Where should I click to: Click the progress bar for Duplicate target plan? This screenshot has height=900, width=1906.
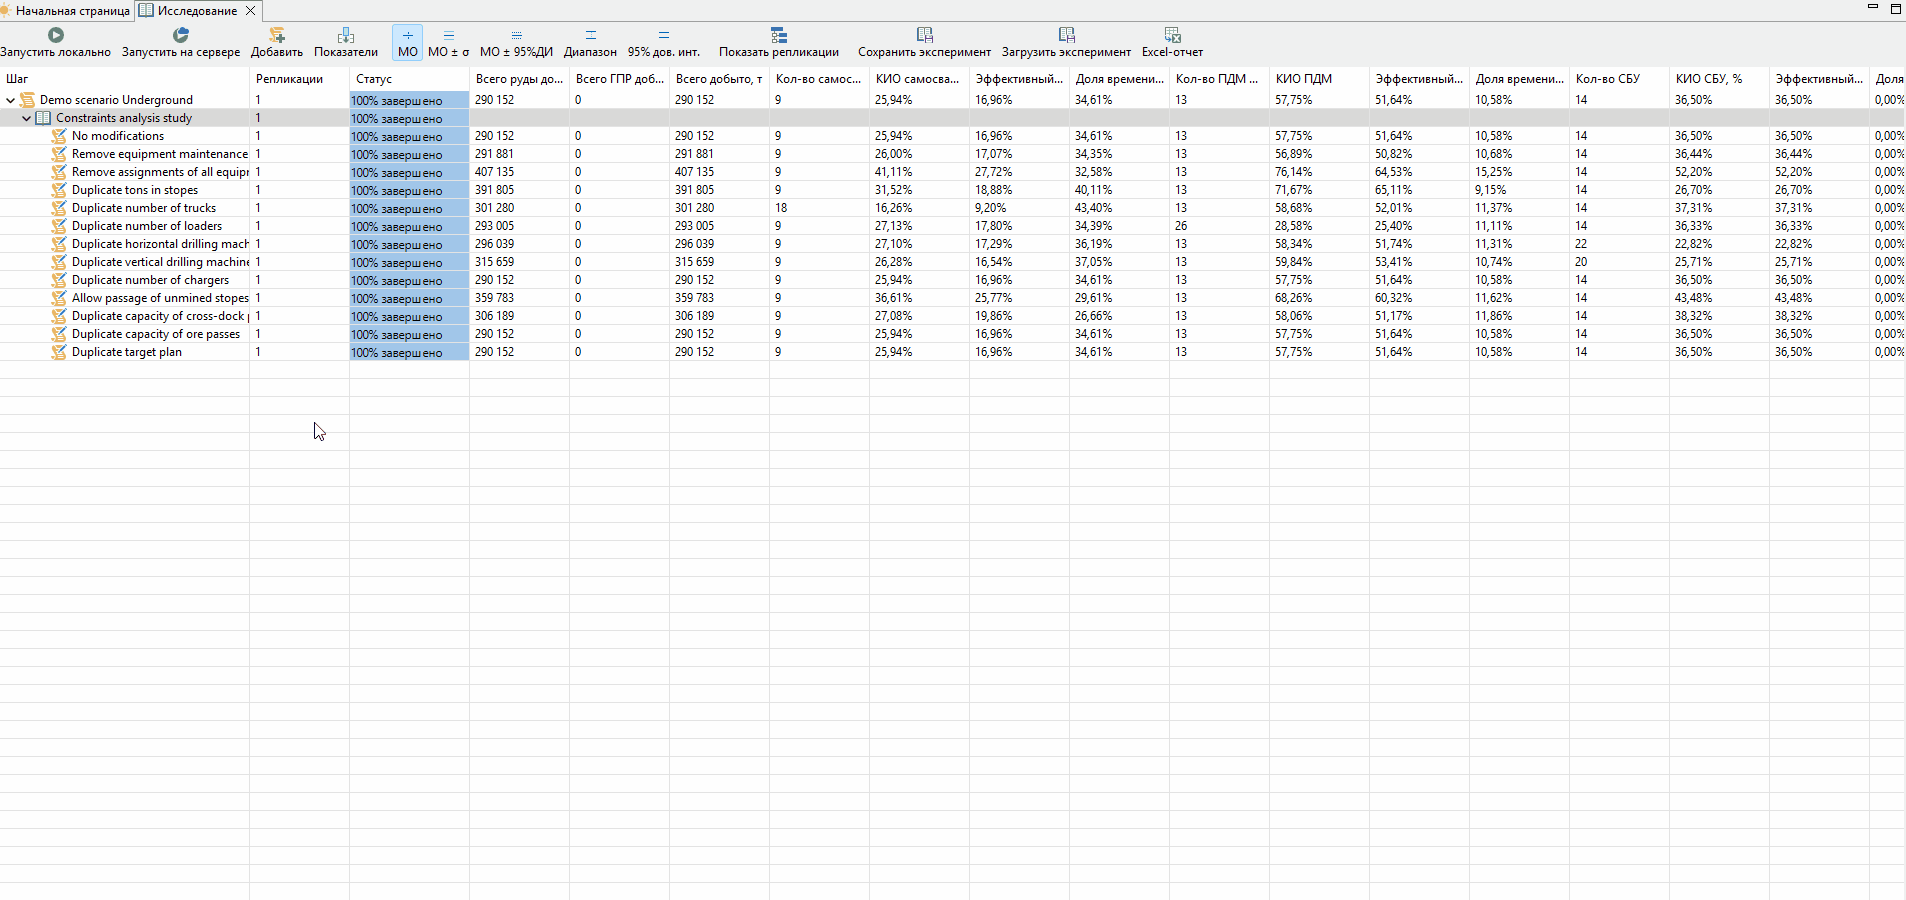point(409,352)
